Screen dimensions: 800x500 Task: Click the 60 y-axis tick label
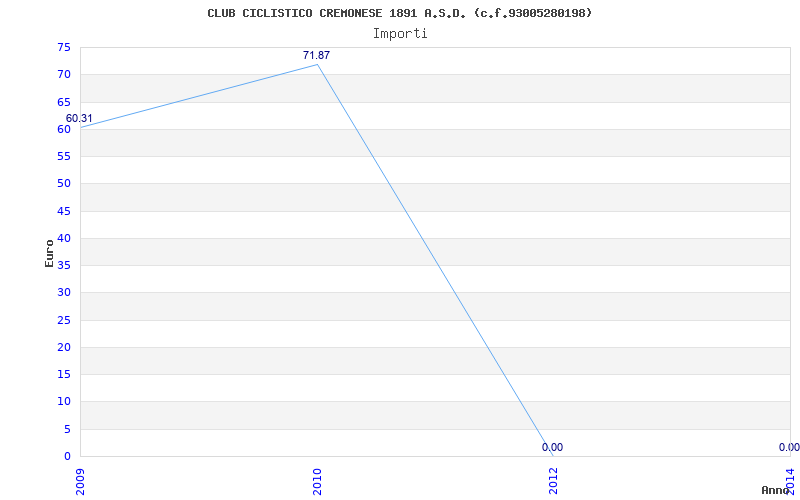click(64, 129)
